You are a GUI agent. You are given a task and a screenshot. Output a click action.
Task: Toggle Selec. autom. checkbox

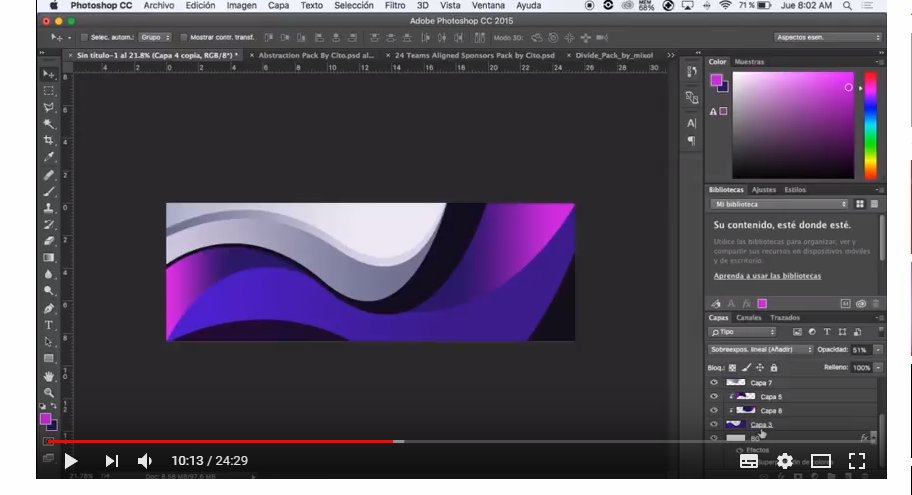tap(84, 37)
